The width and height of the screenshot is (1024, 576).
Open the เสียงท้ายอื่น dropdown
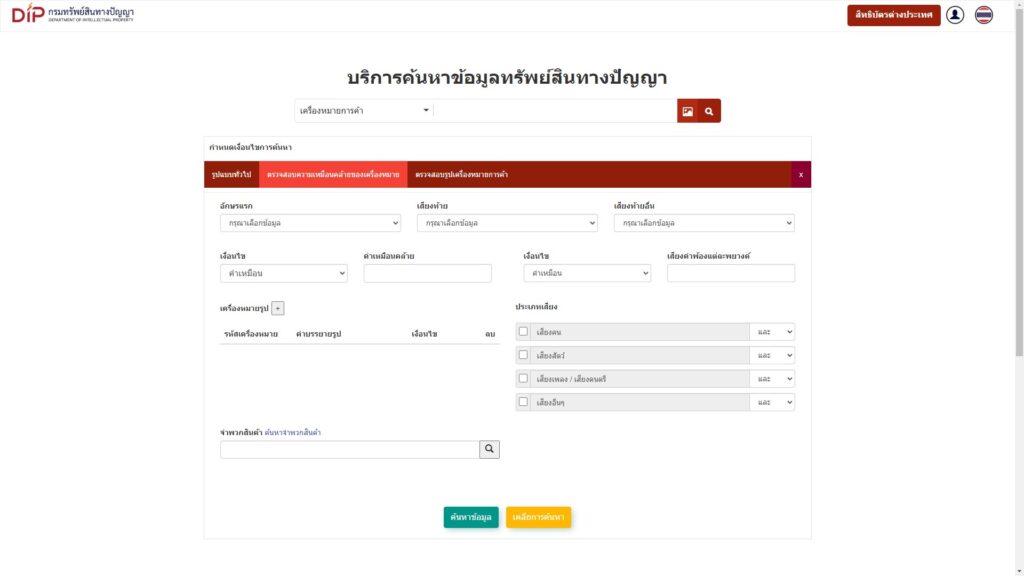click(x=704, y=223)
